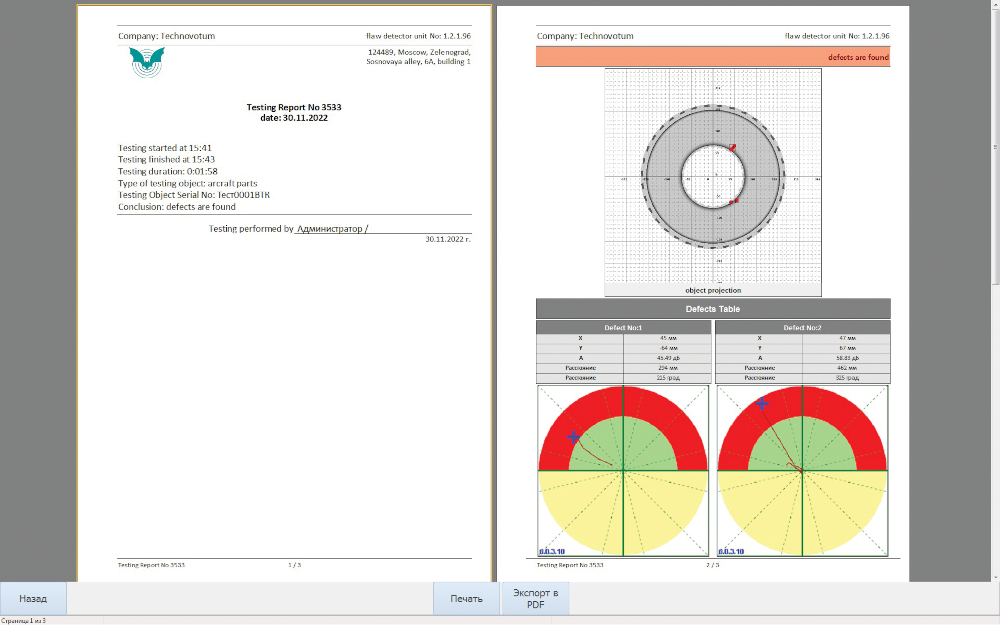The height and width of the screenshot is (625, 1000).
Task: Click the upper red defect marker on object projection
Action: tap(732, 148)
